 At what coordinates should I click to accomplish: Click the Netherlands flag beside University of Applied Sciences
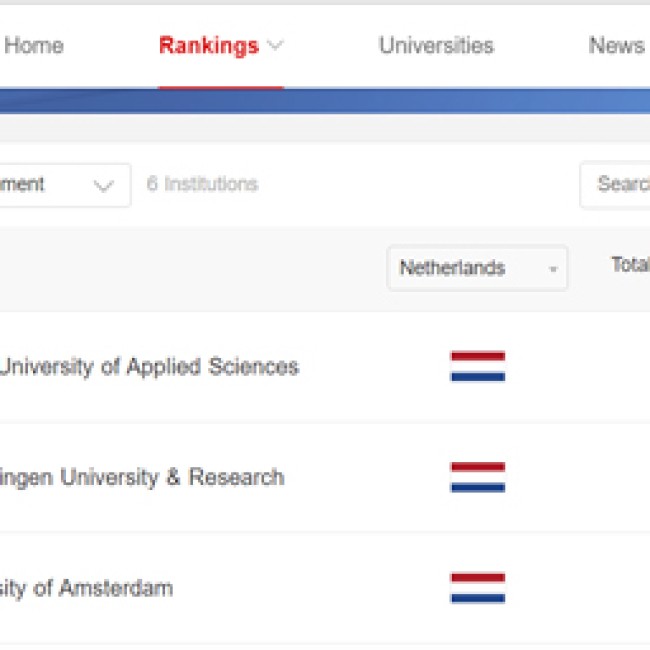pyautogui.click(x=478, y=366)
